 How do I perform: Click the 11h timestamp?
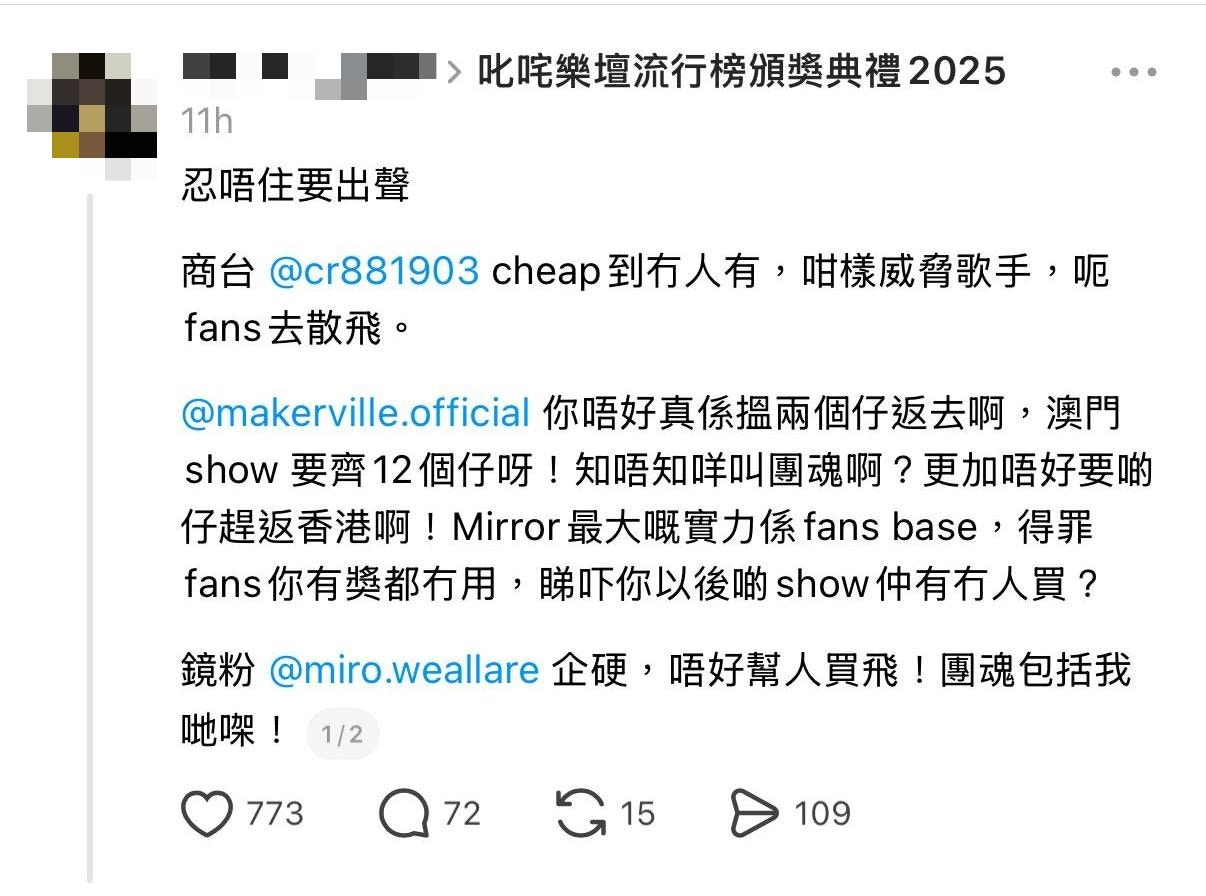click(207, 121)
